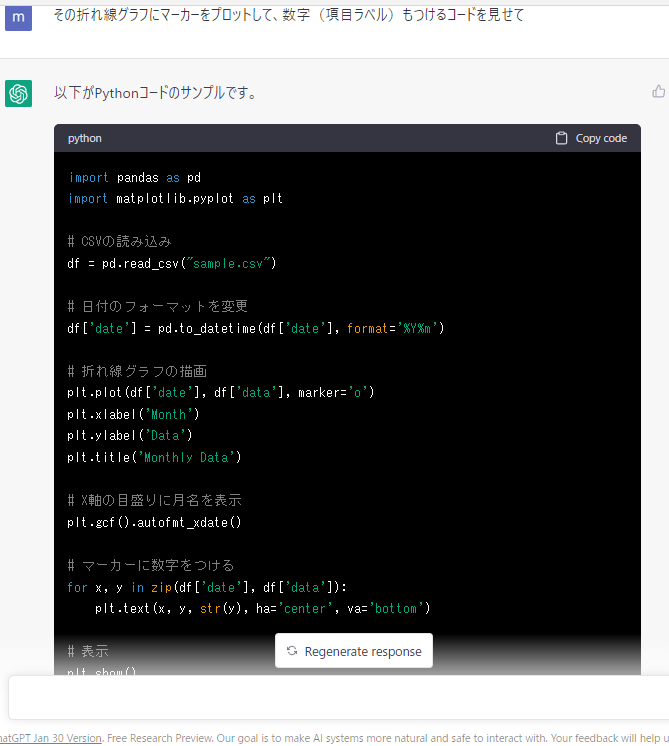Click the line plt.gcf().autofmt_xdate()

[155, 522]
